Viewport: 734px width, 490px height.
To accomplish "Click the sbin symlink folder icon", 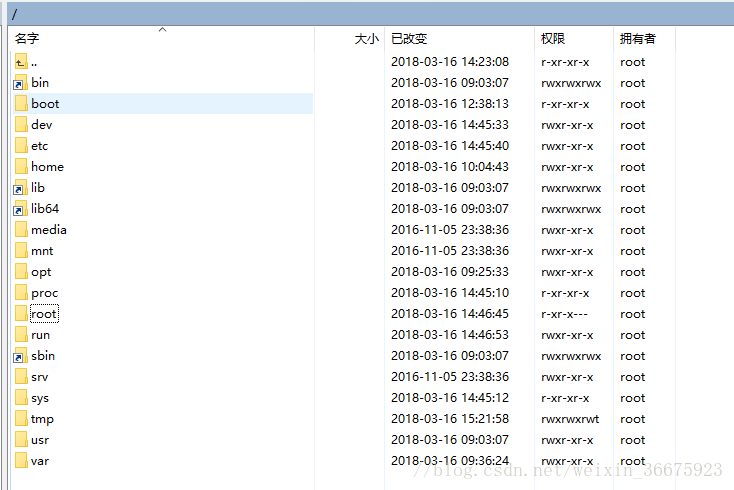I will pyautogui.click(x=21, y=356).
